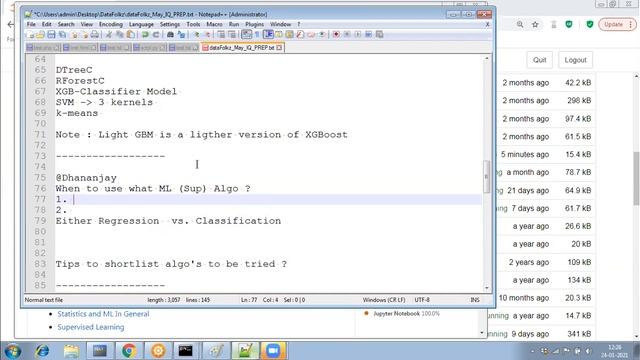Select the dataFolkz_May_IQ_PREP.txt tab
Viewport: 640px width, 360px height.
pyautogui.click(x=242, y=48)
